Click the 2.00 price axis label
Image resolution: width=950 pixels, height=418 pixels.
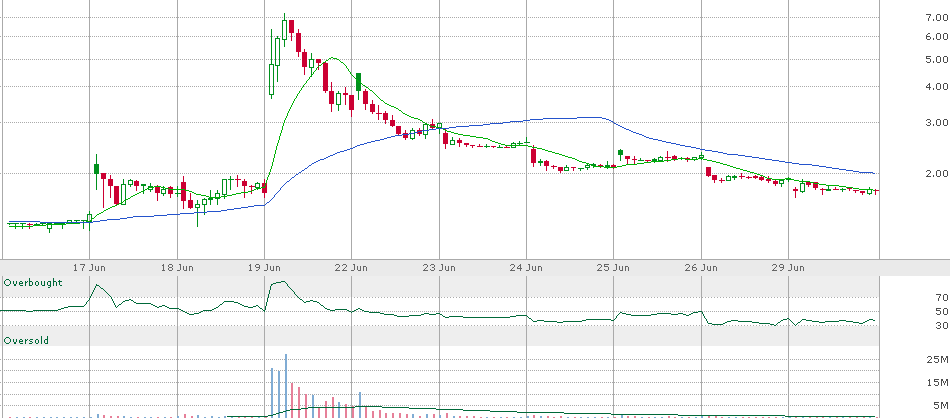(x=937, y=173)
